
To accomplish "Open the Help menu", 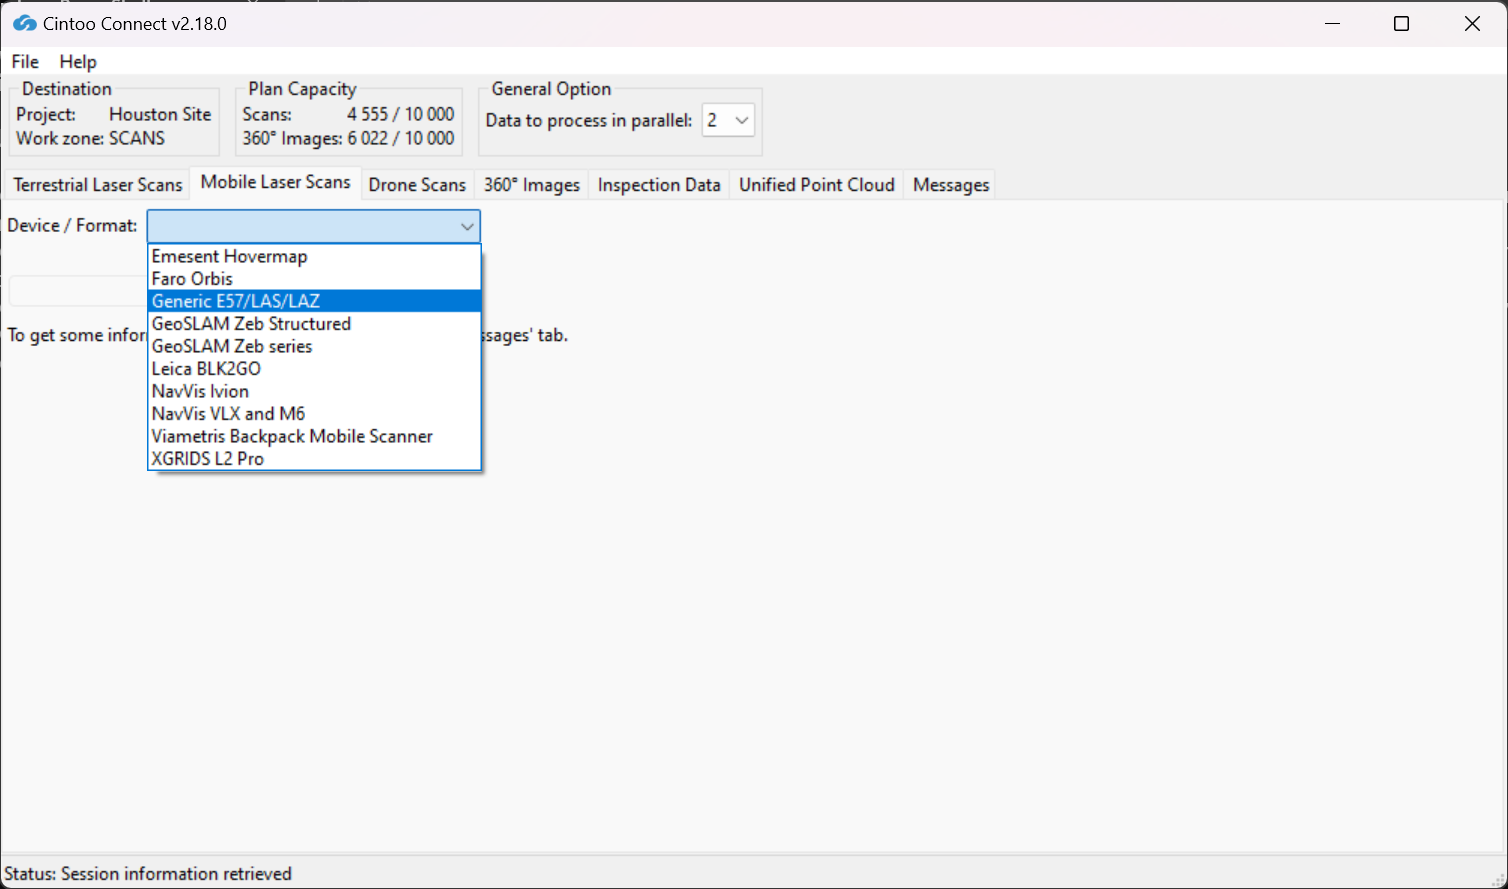I will pyautogui.click(x=78, y=62).
